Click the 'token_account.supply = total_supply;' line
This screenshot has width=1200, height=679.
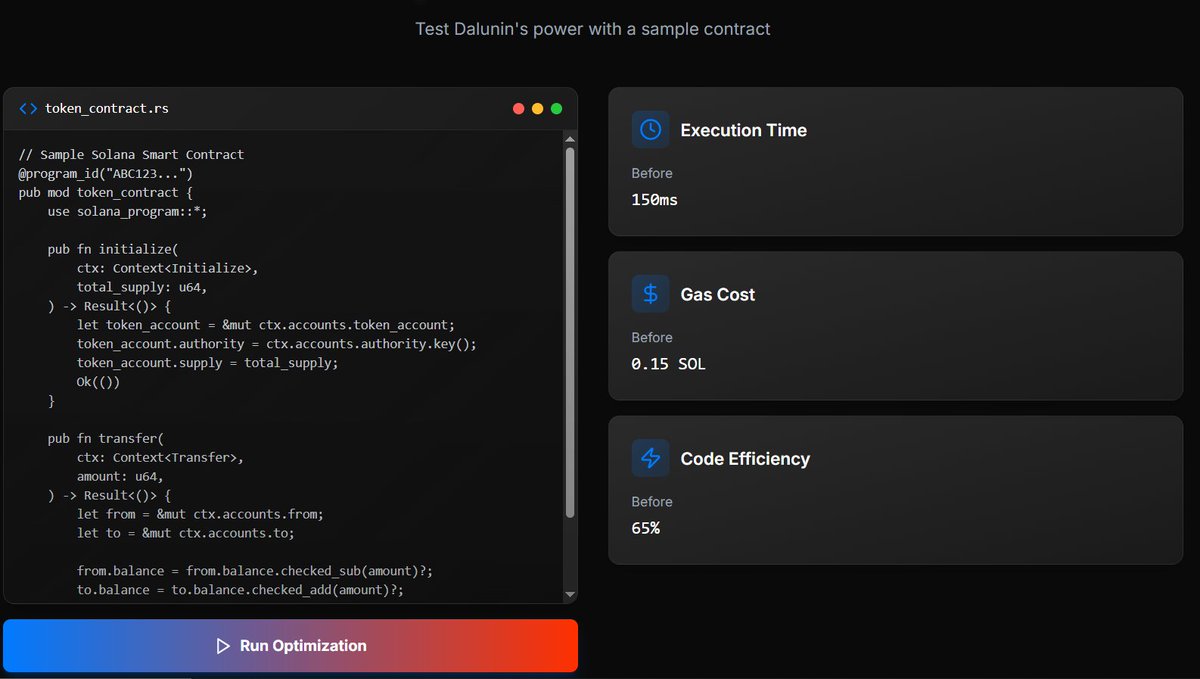pos(208,363)
